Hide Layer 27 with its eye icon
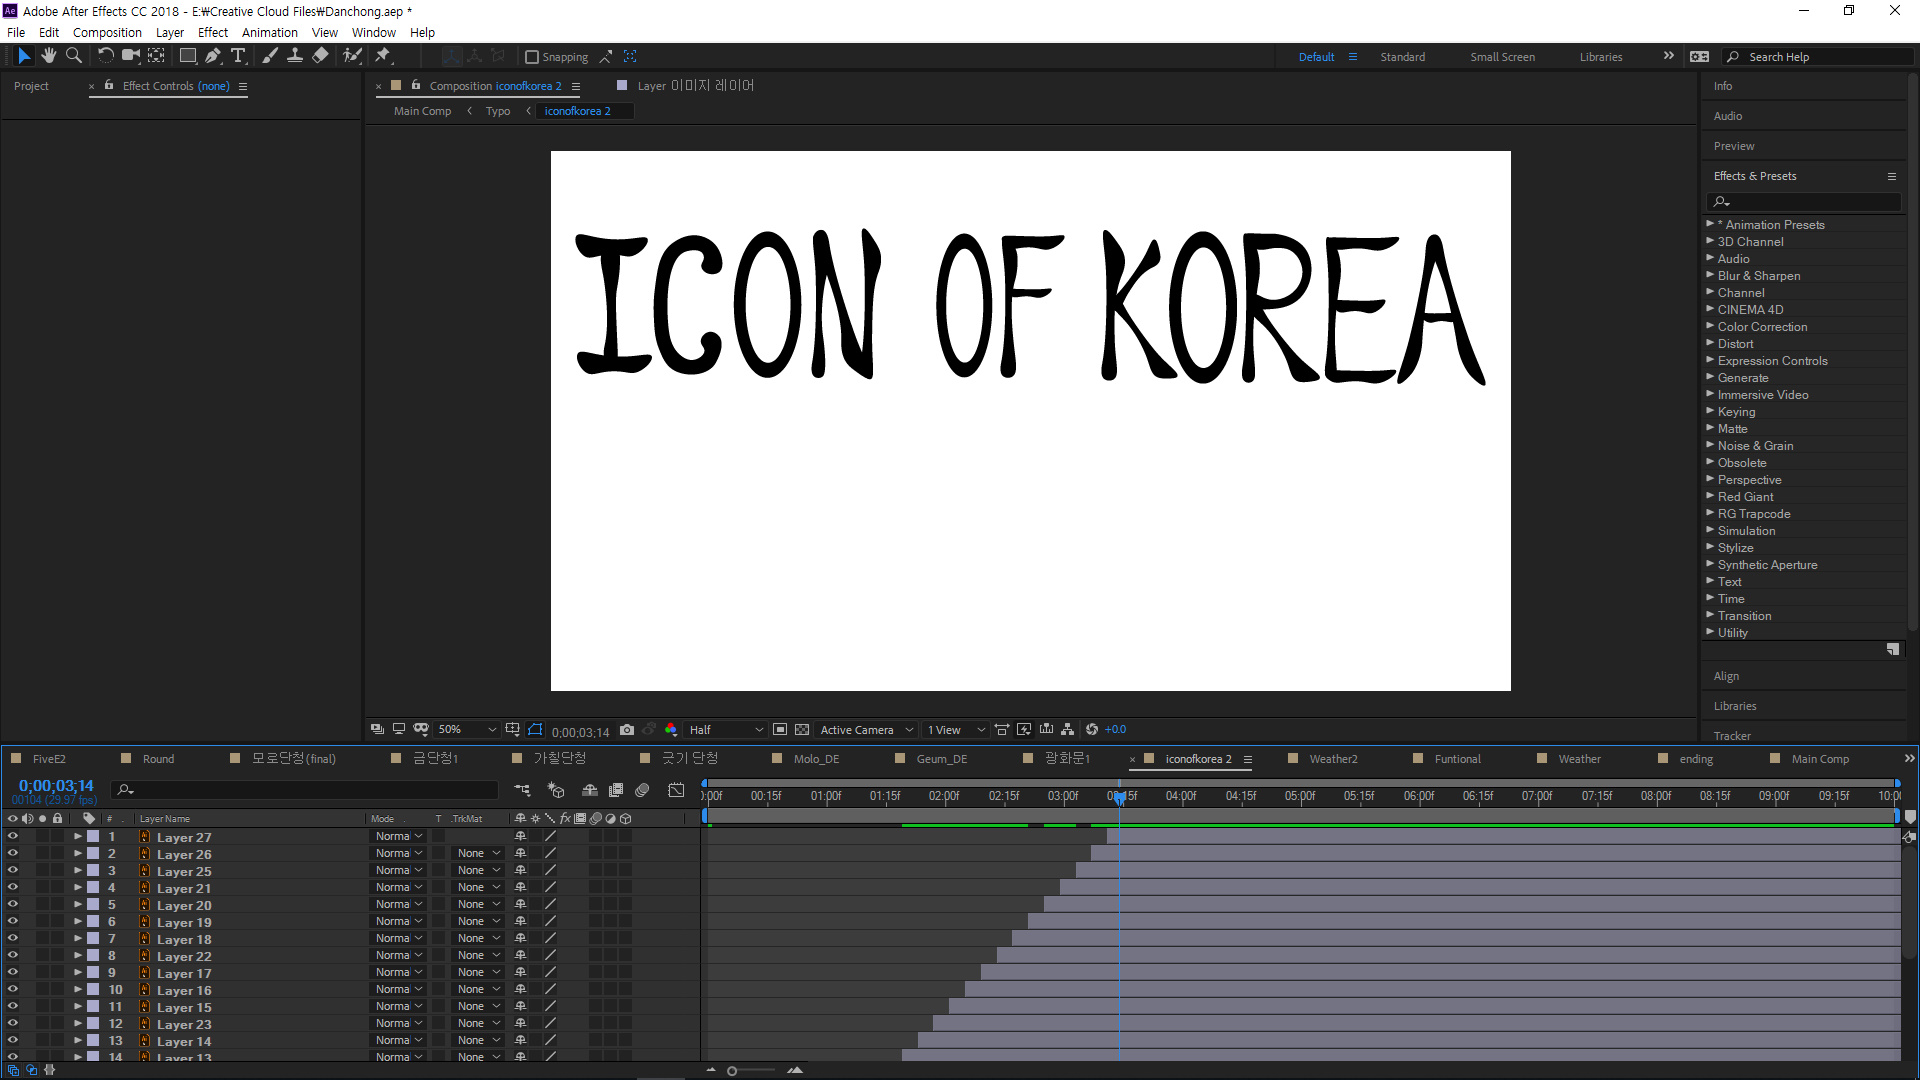 coord(13,837)
